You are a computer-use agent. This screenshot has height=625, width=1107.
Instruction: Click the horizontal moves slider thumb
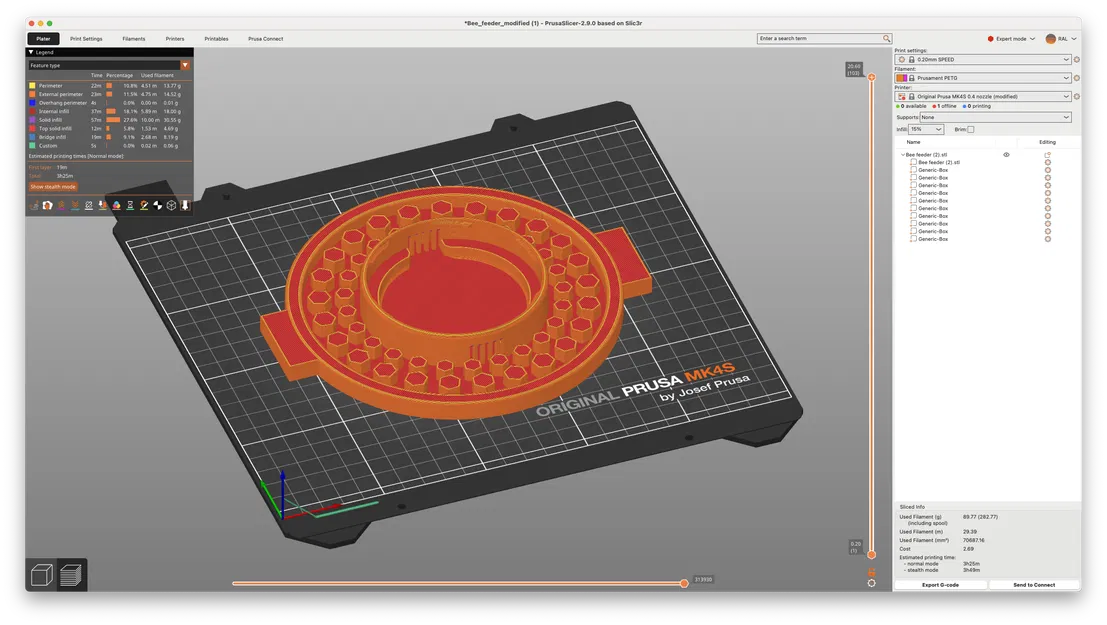tap(683, 583)
